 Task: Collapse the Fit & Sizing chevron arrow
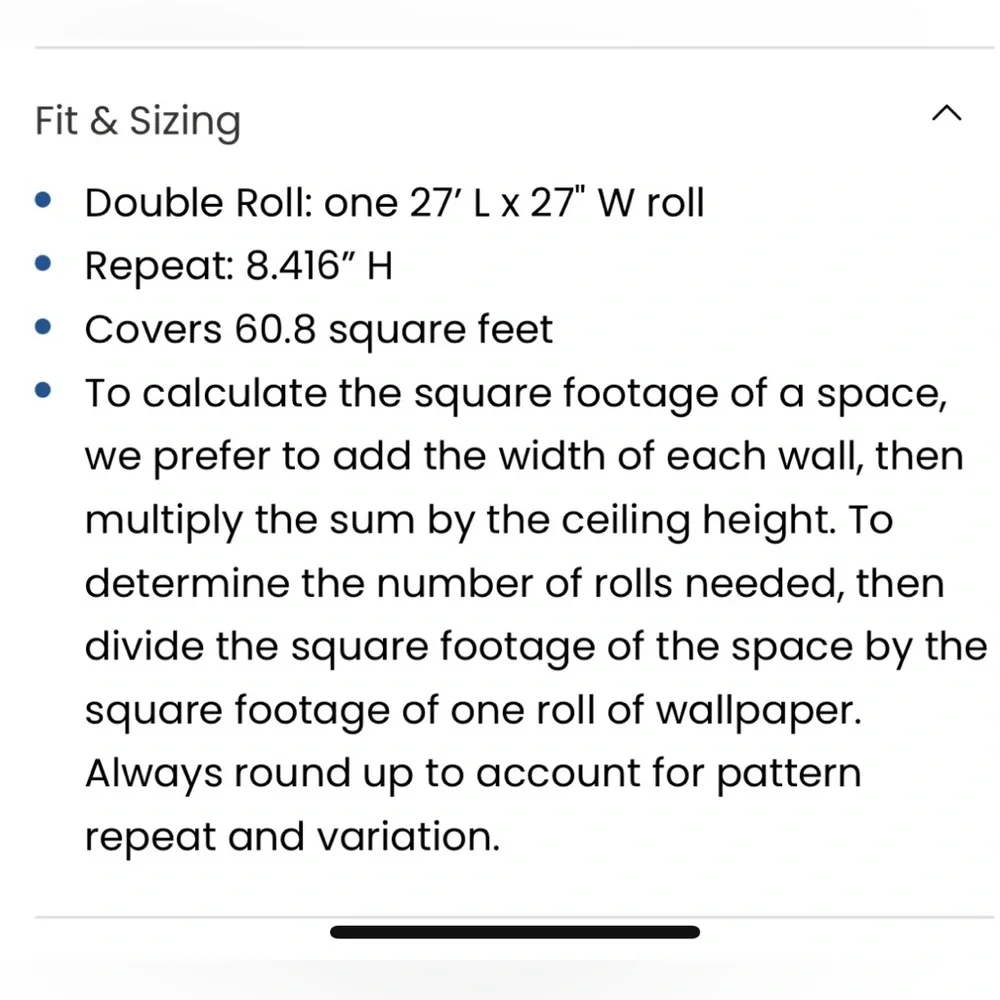tap(946, 114)
